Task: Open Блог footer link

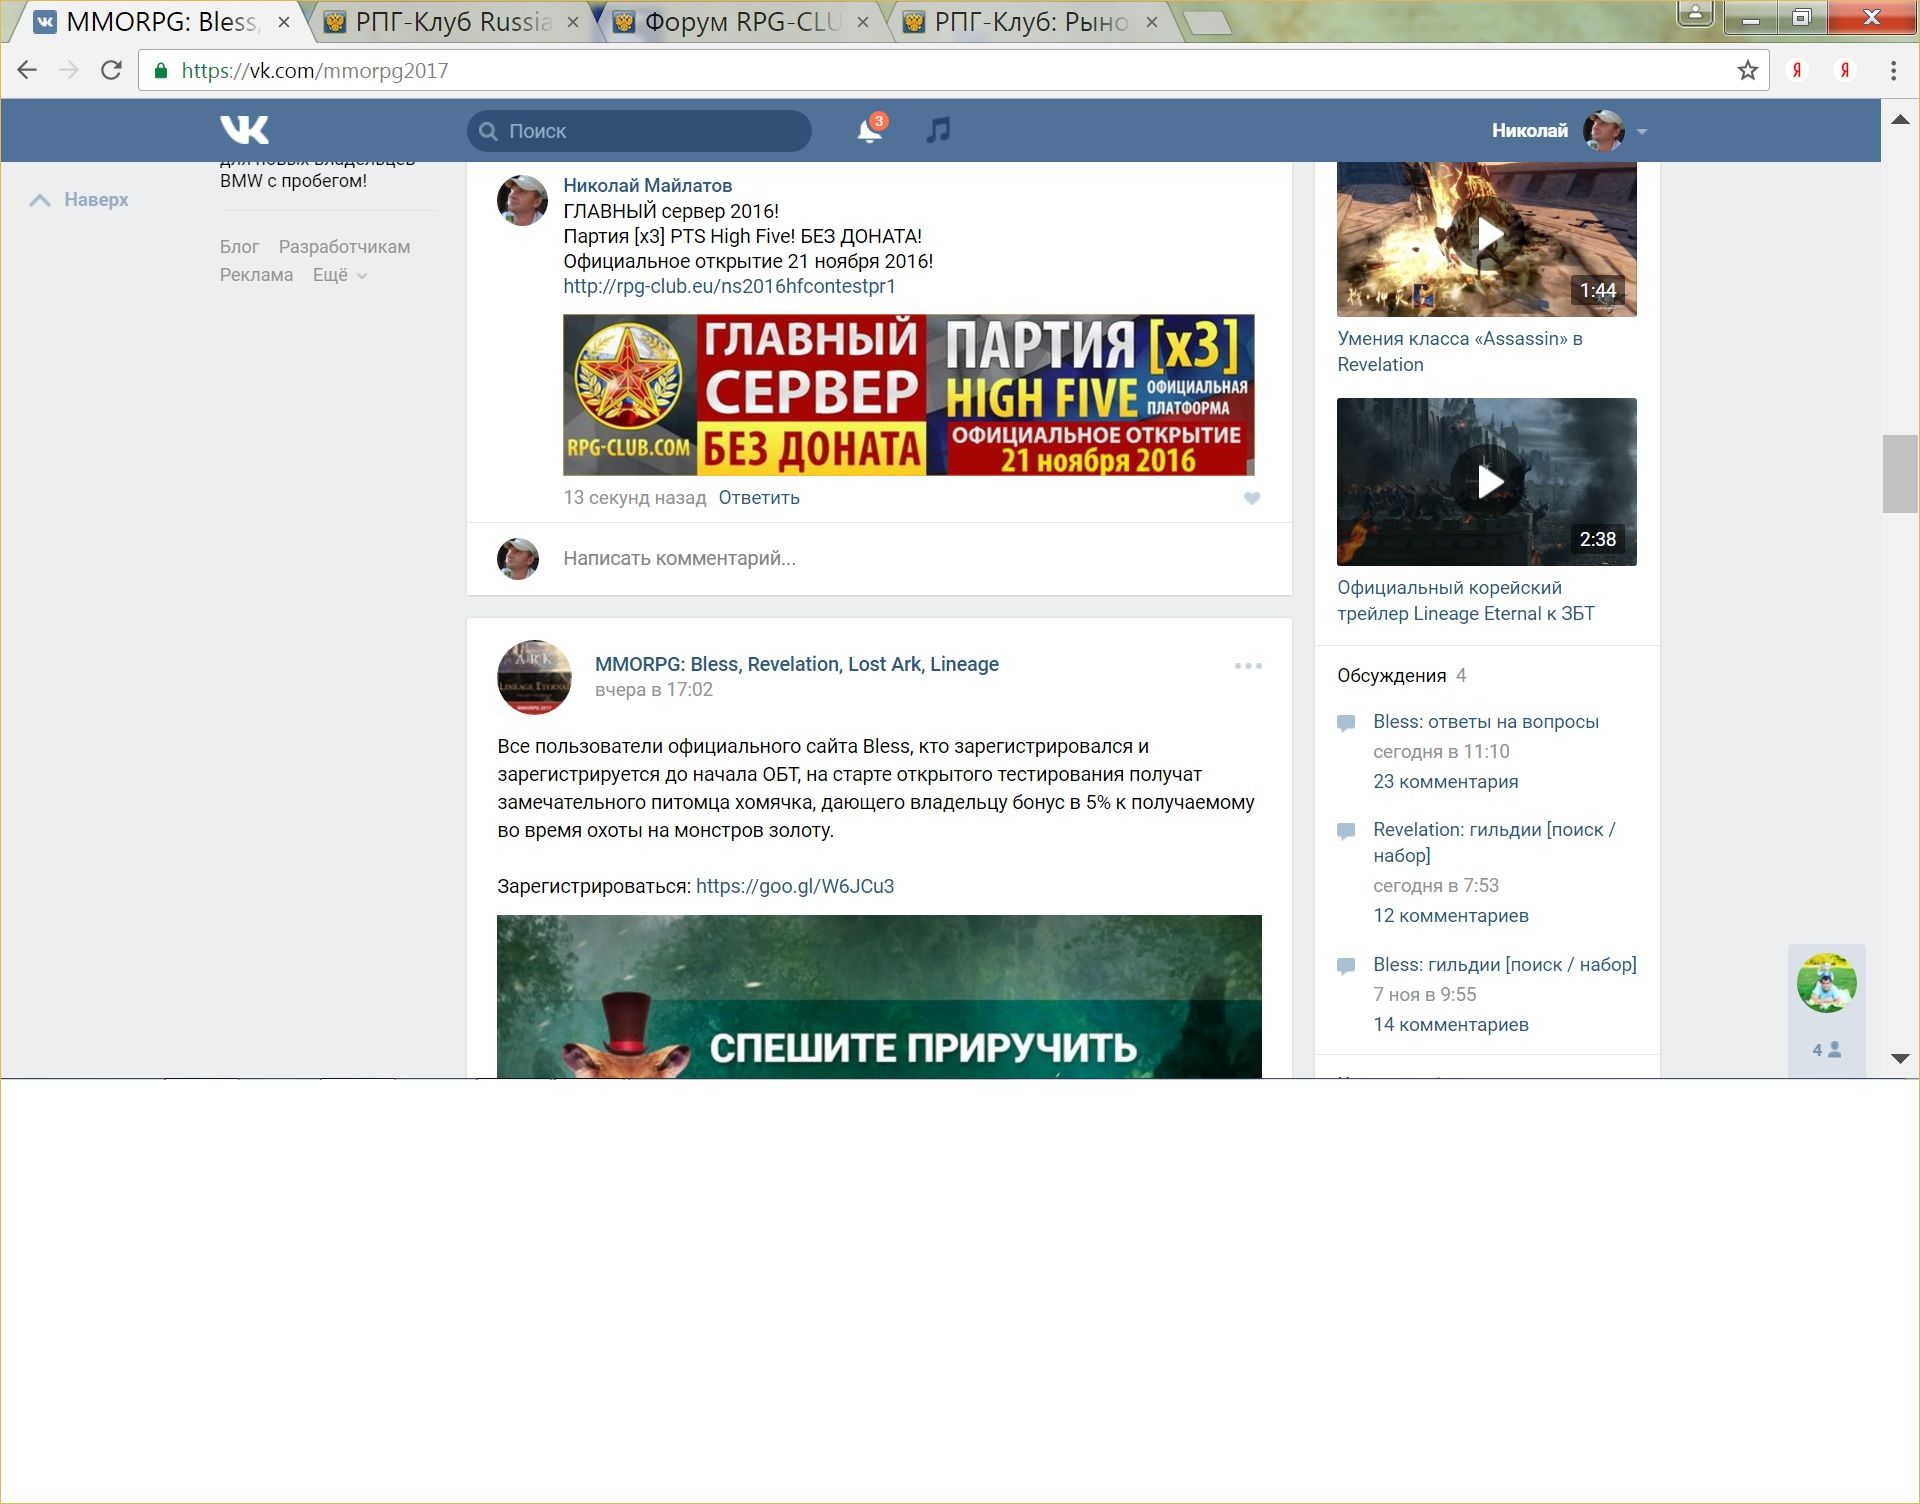Action: click(239, 247)
